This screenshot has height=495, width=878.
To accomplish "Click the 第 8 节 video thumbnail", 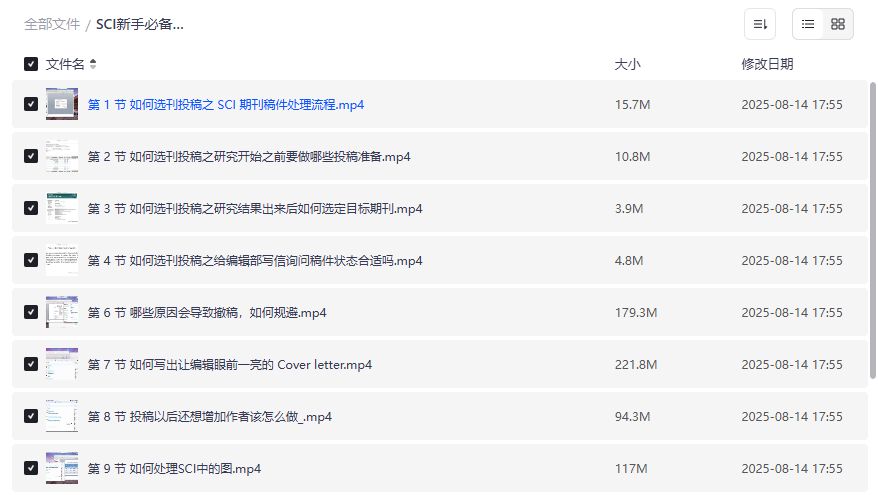I will 62,417.
